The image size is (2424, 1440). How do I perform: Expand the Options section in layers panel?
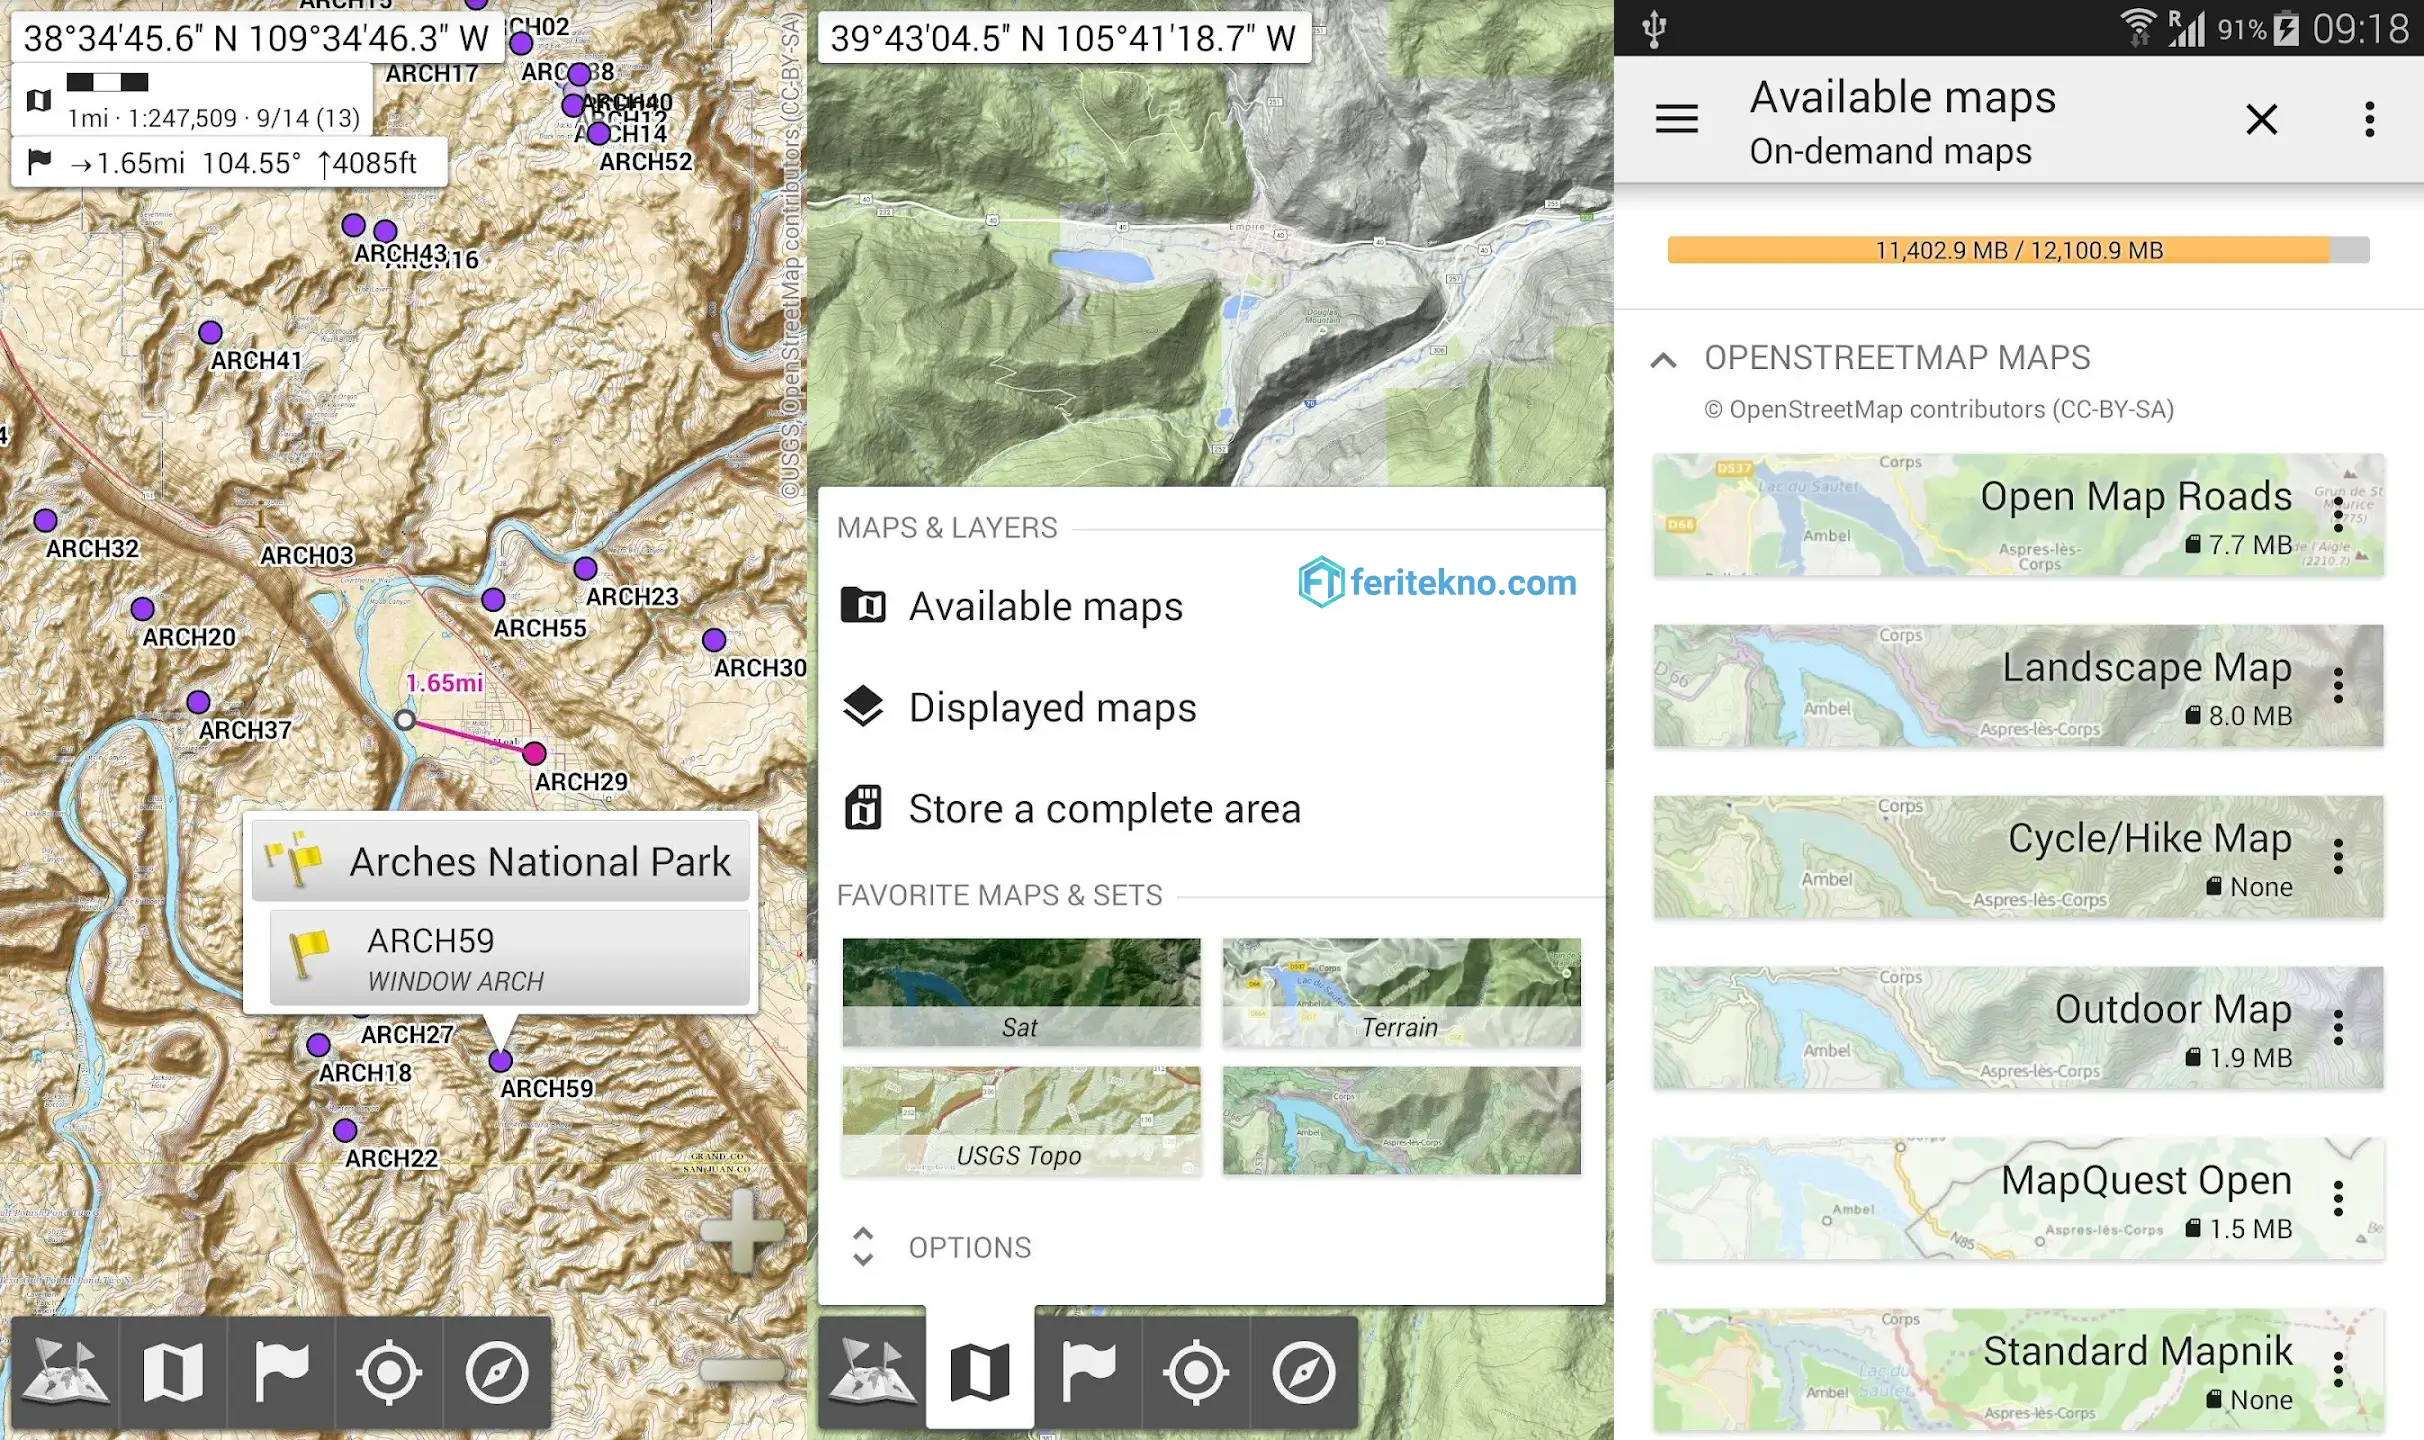[863, 1247]
